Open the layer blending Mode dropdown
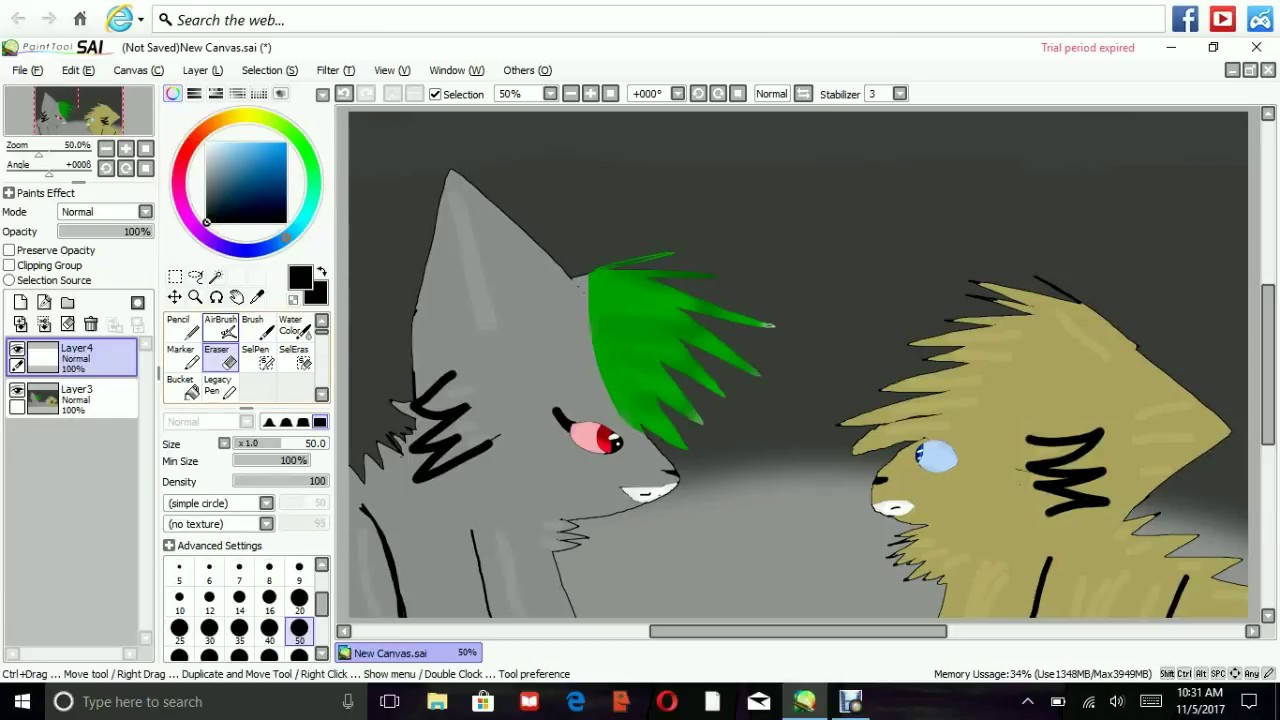 pos(105,212)
